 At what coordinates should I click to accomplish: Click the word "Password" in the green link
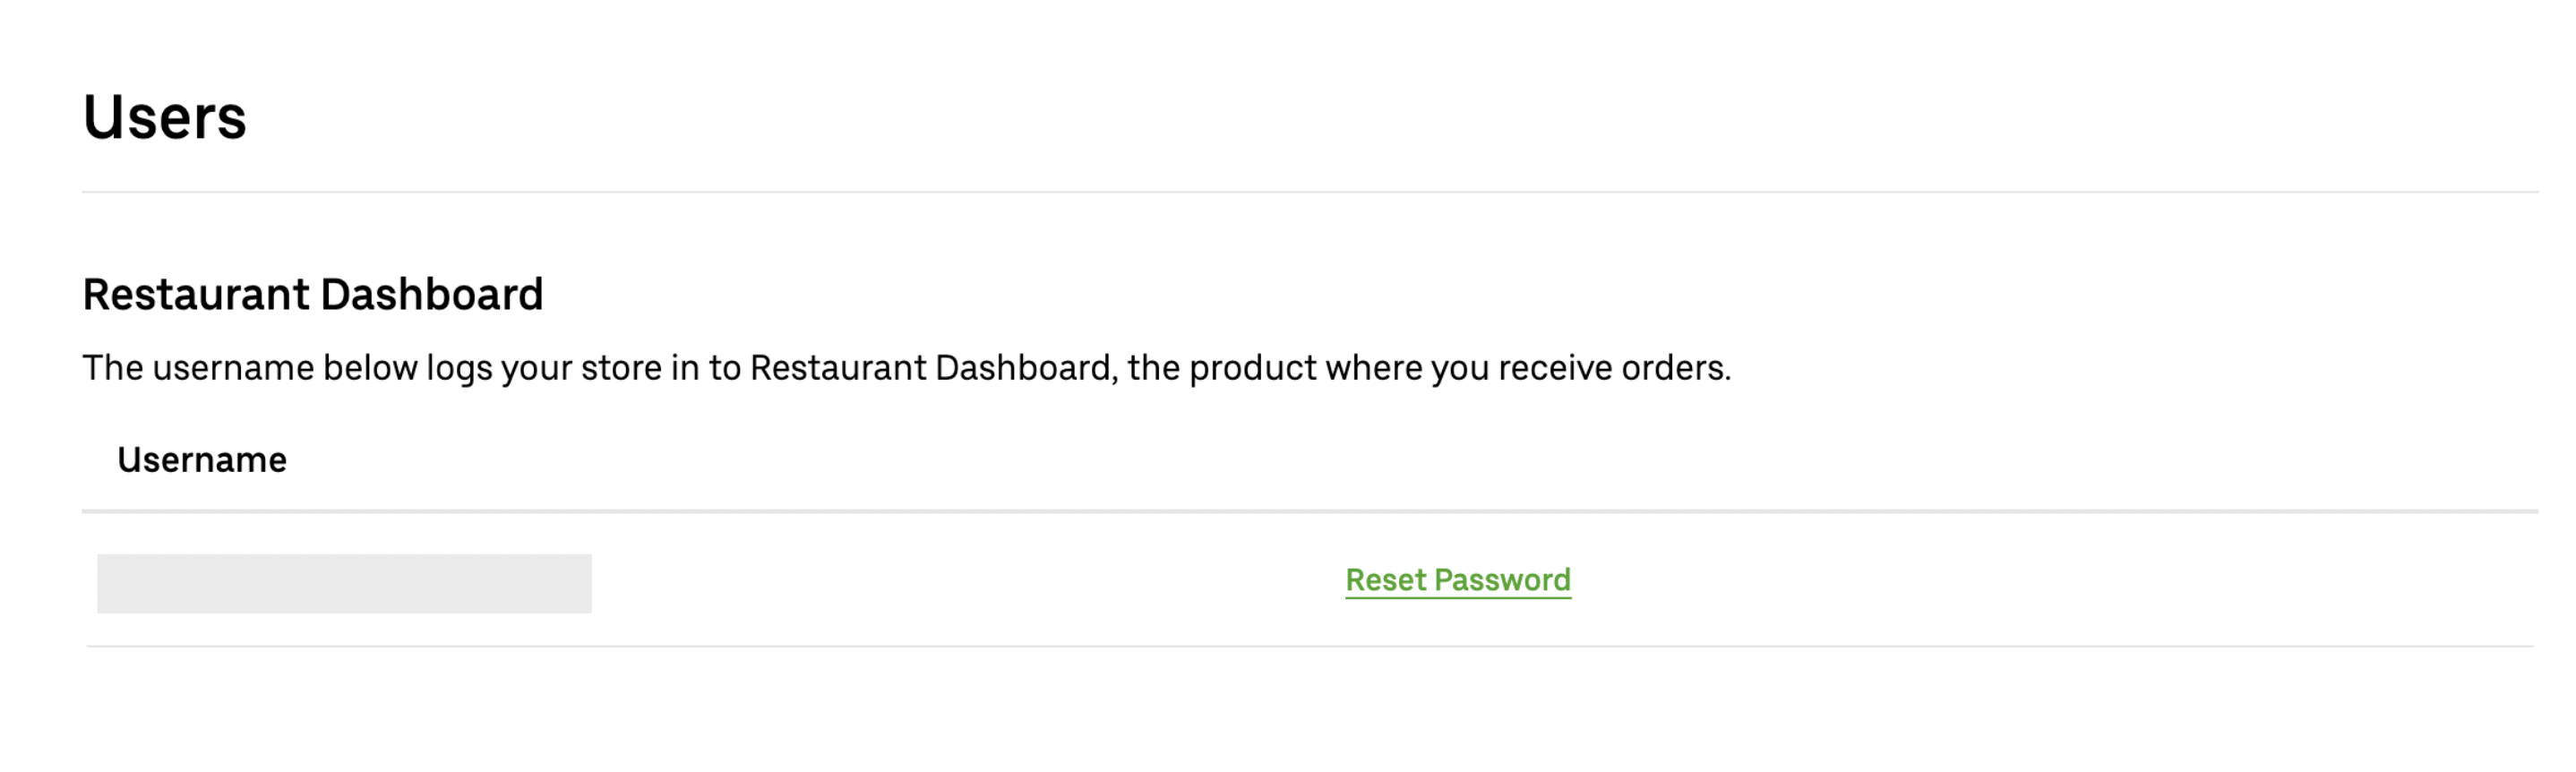coord(1502,580)
